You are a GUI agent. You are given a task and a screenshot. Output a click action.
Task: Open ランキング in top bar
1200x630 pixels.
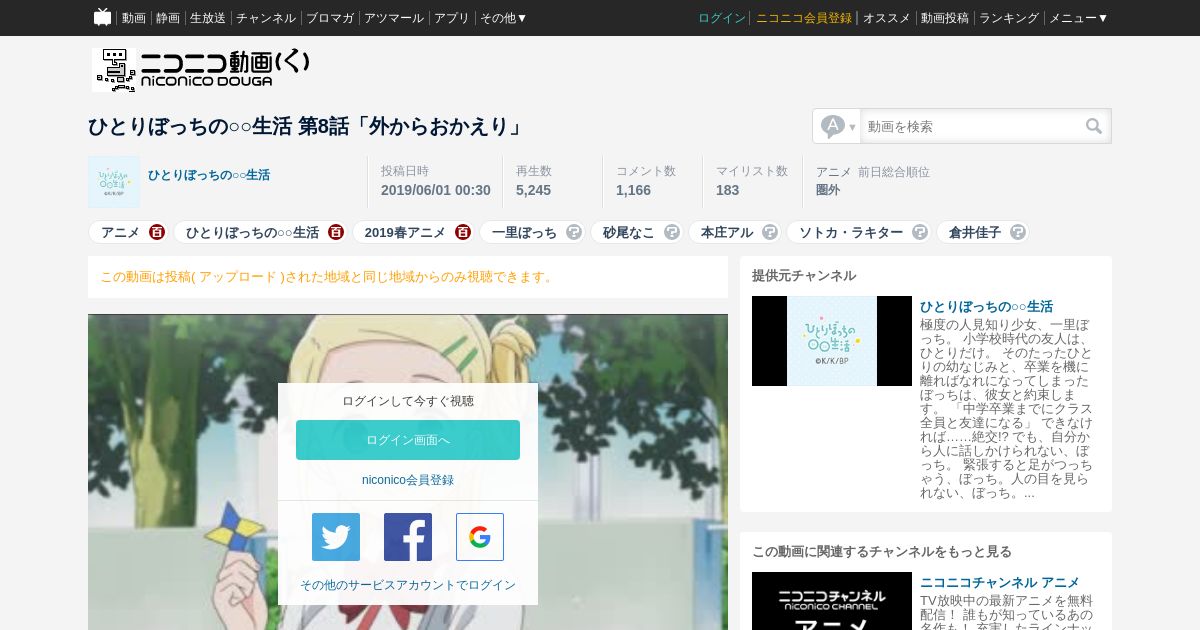1009,18
